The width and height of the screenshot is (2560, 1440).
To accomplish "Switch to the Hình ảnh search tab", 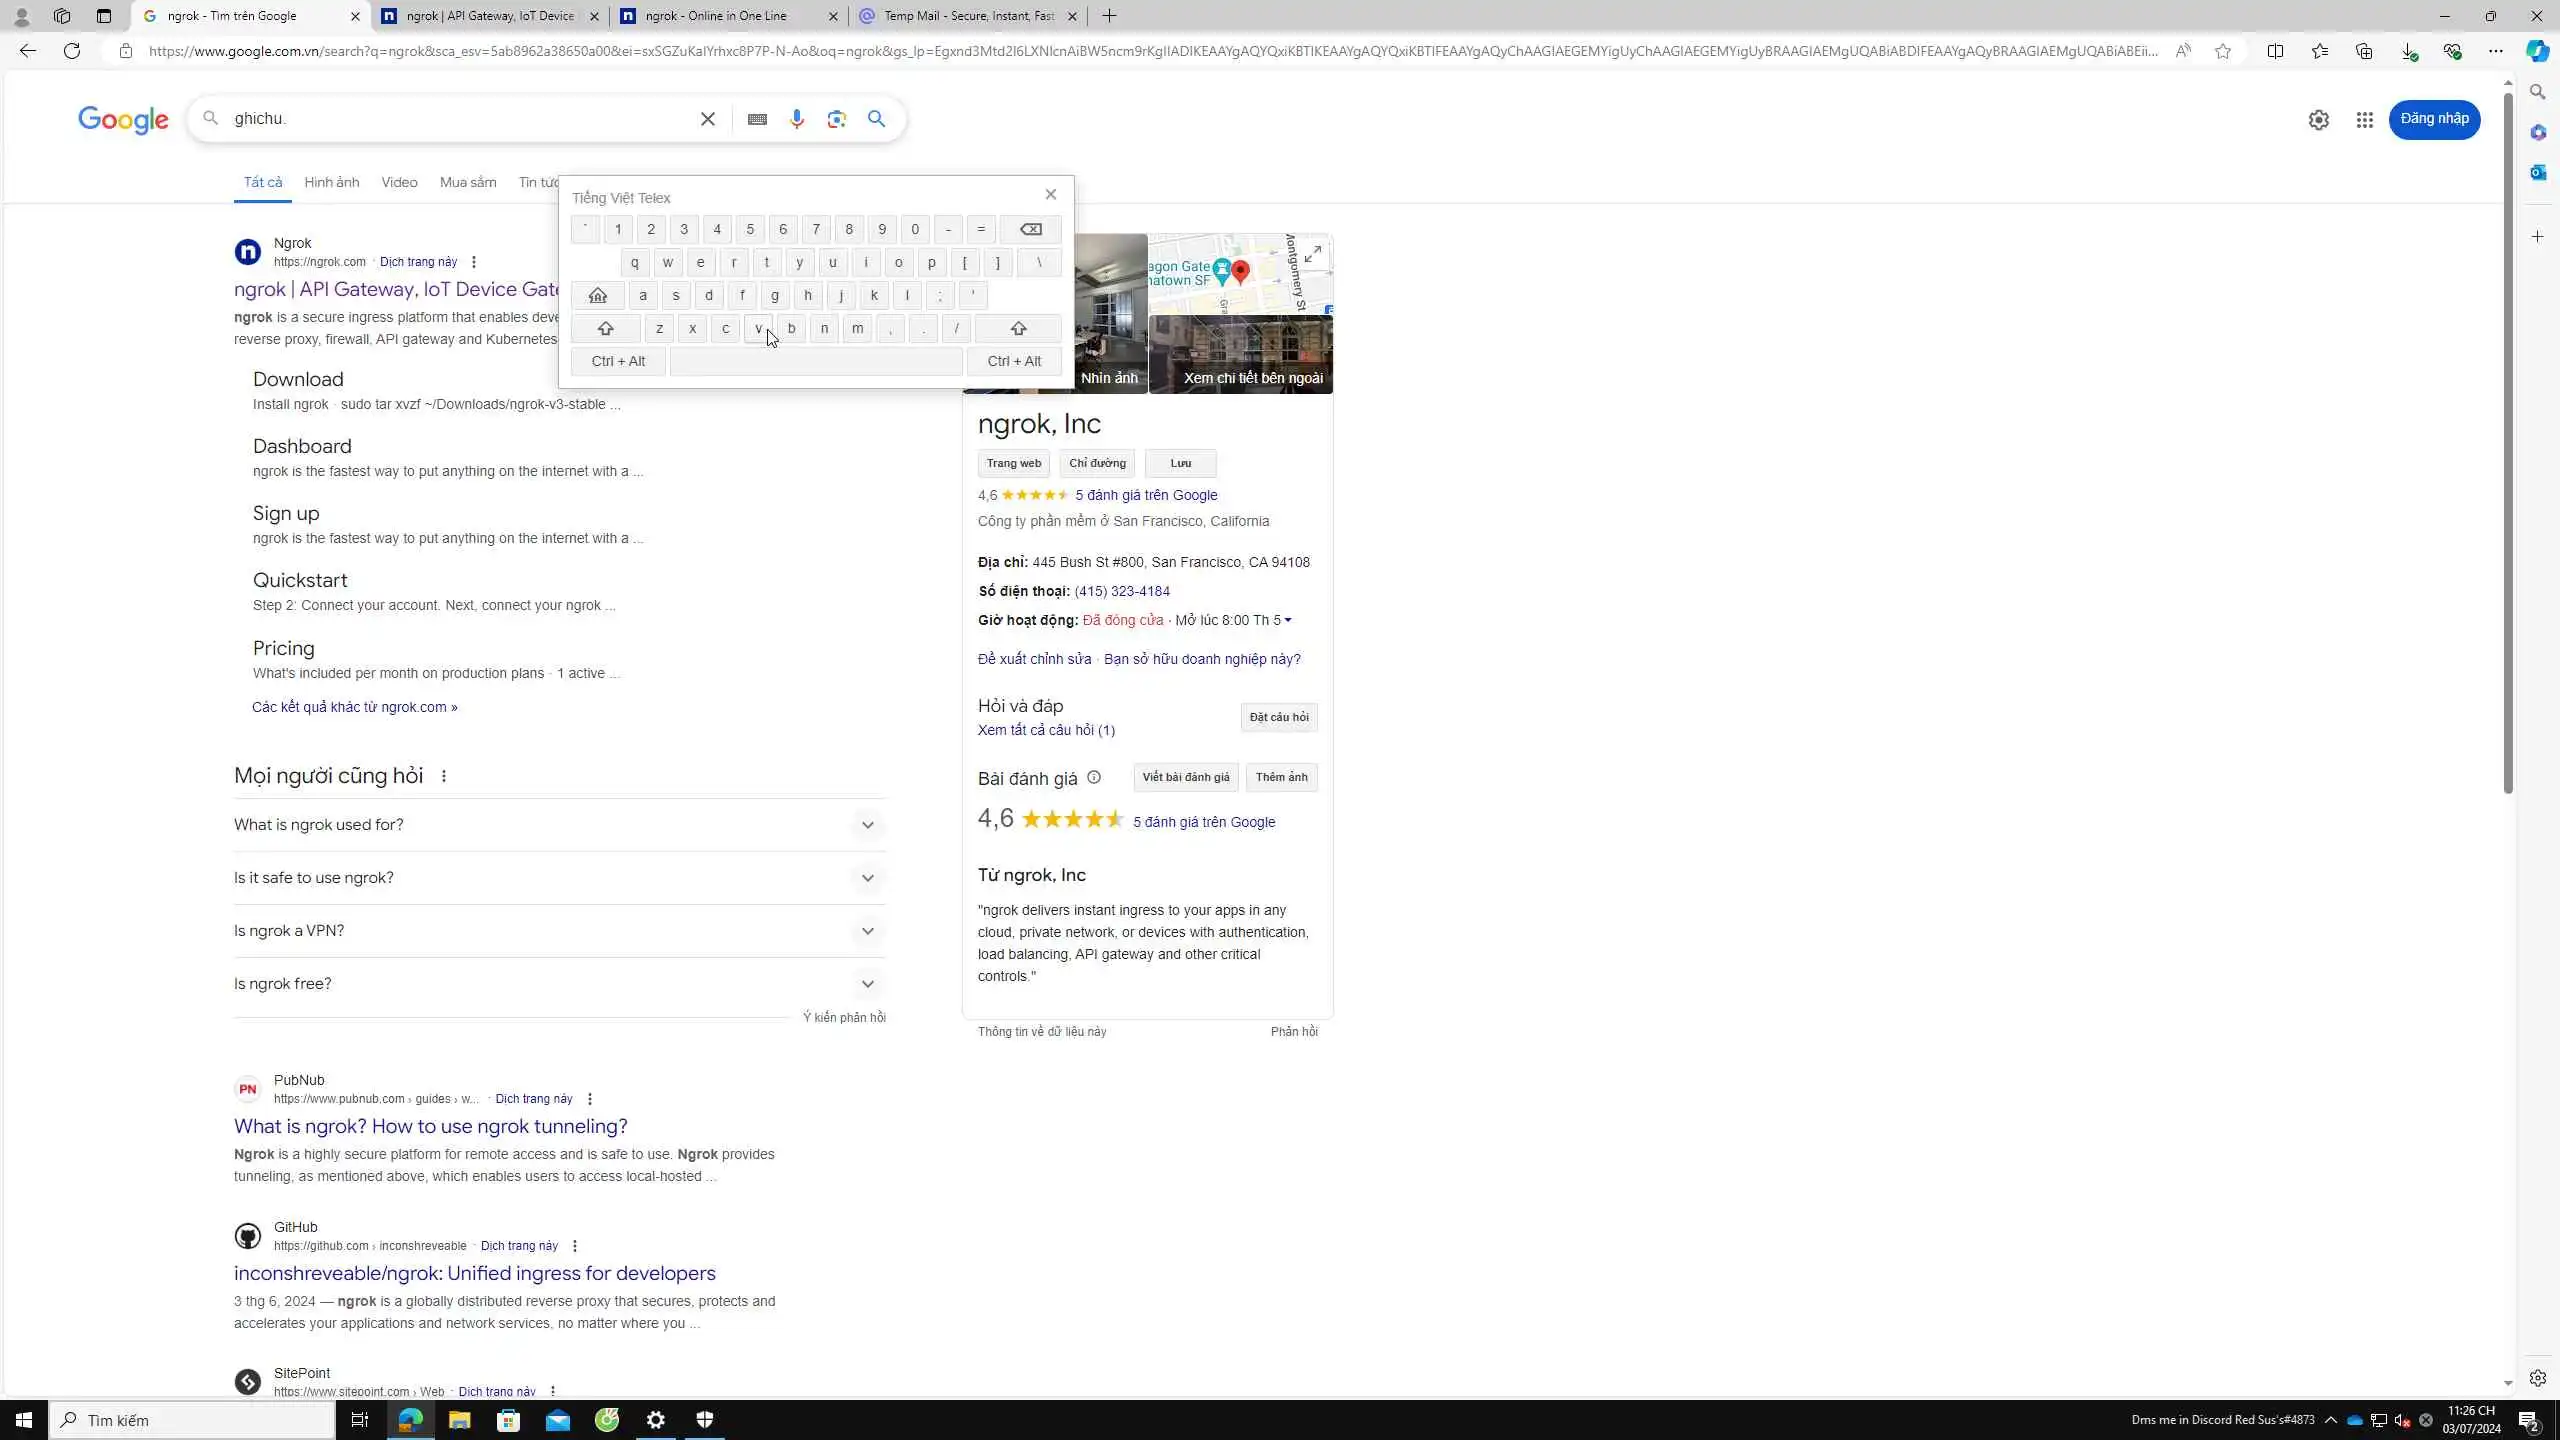I will point(331,183).
